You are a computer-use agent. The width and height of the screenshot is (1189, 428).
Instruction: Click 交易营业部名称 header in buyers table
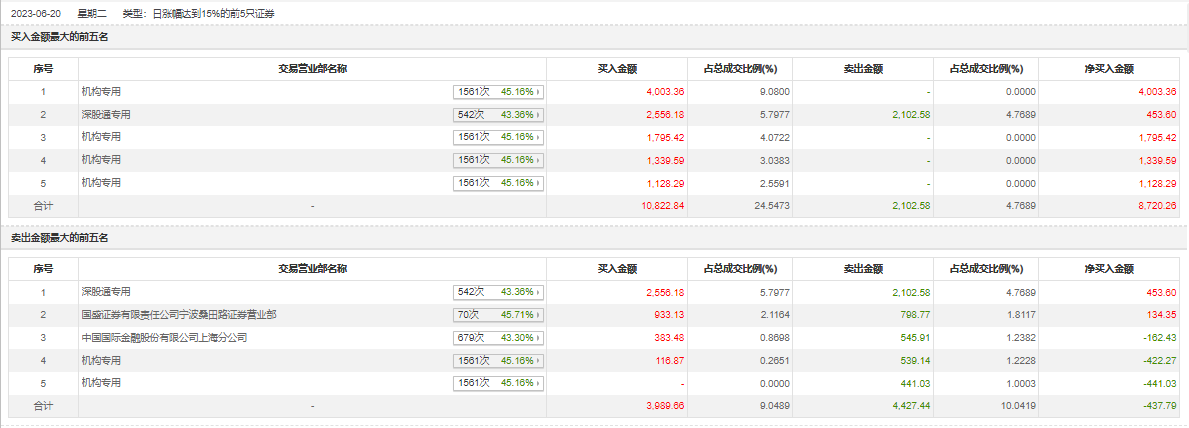pyautogui.click(x=312, y=69)
